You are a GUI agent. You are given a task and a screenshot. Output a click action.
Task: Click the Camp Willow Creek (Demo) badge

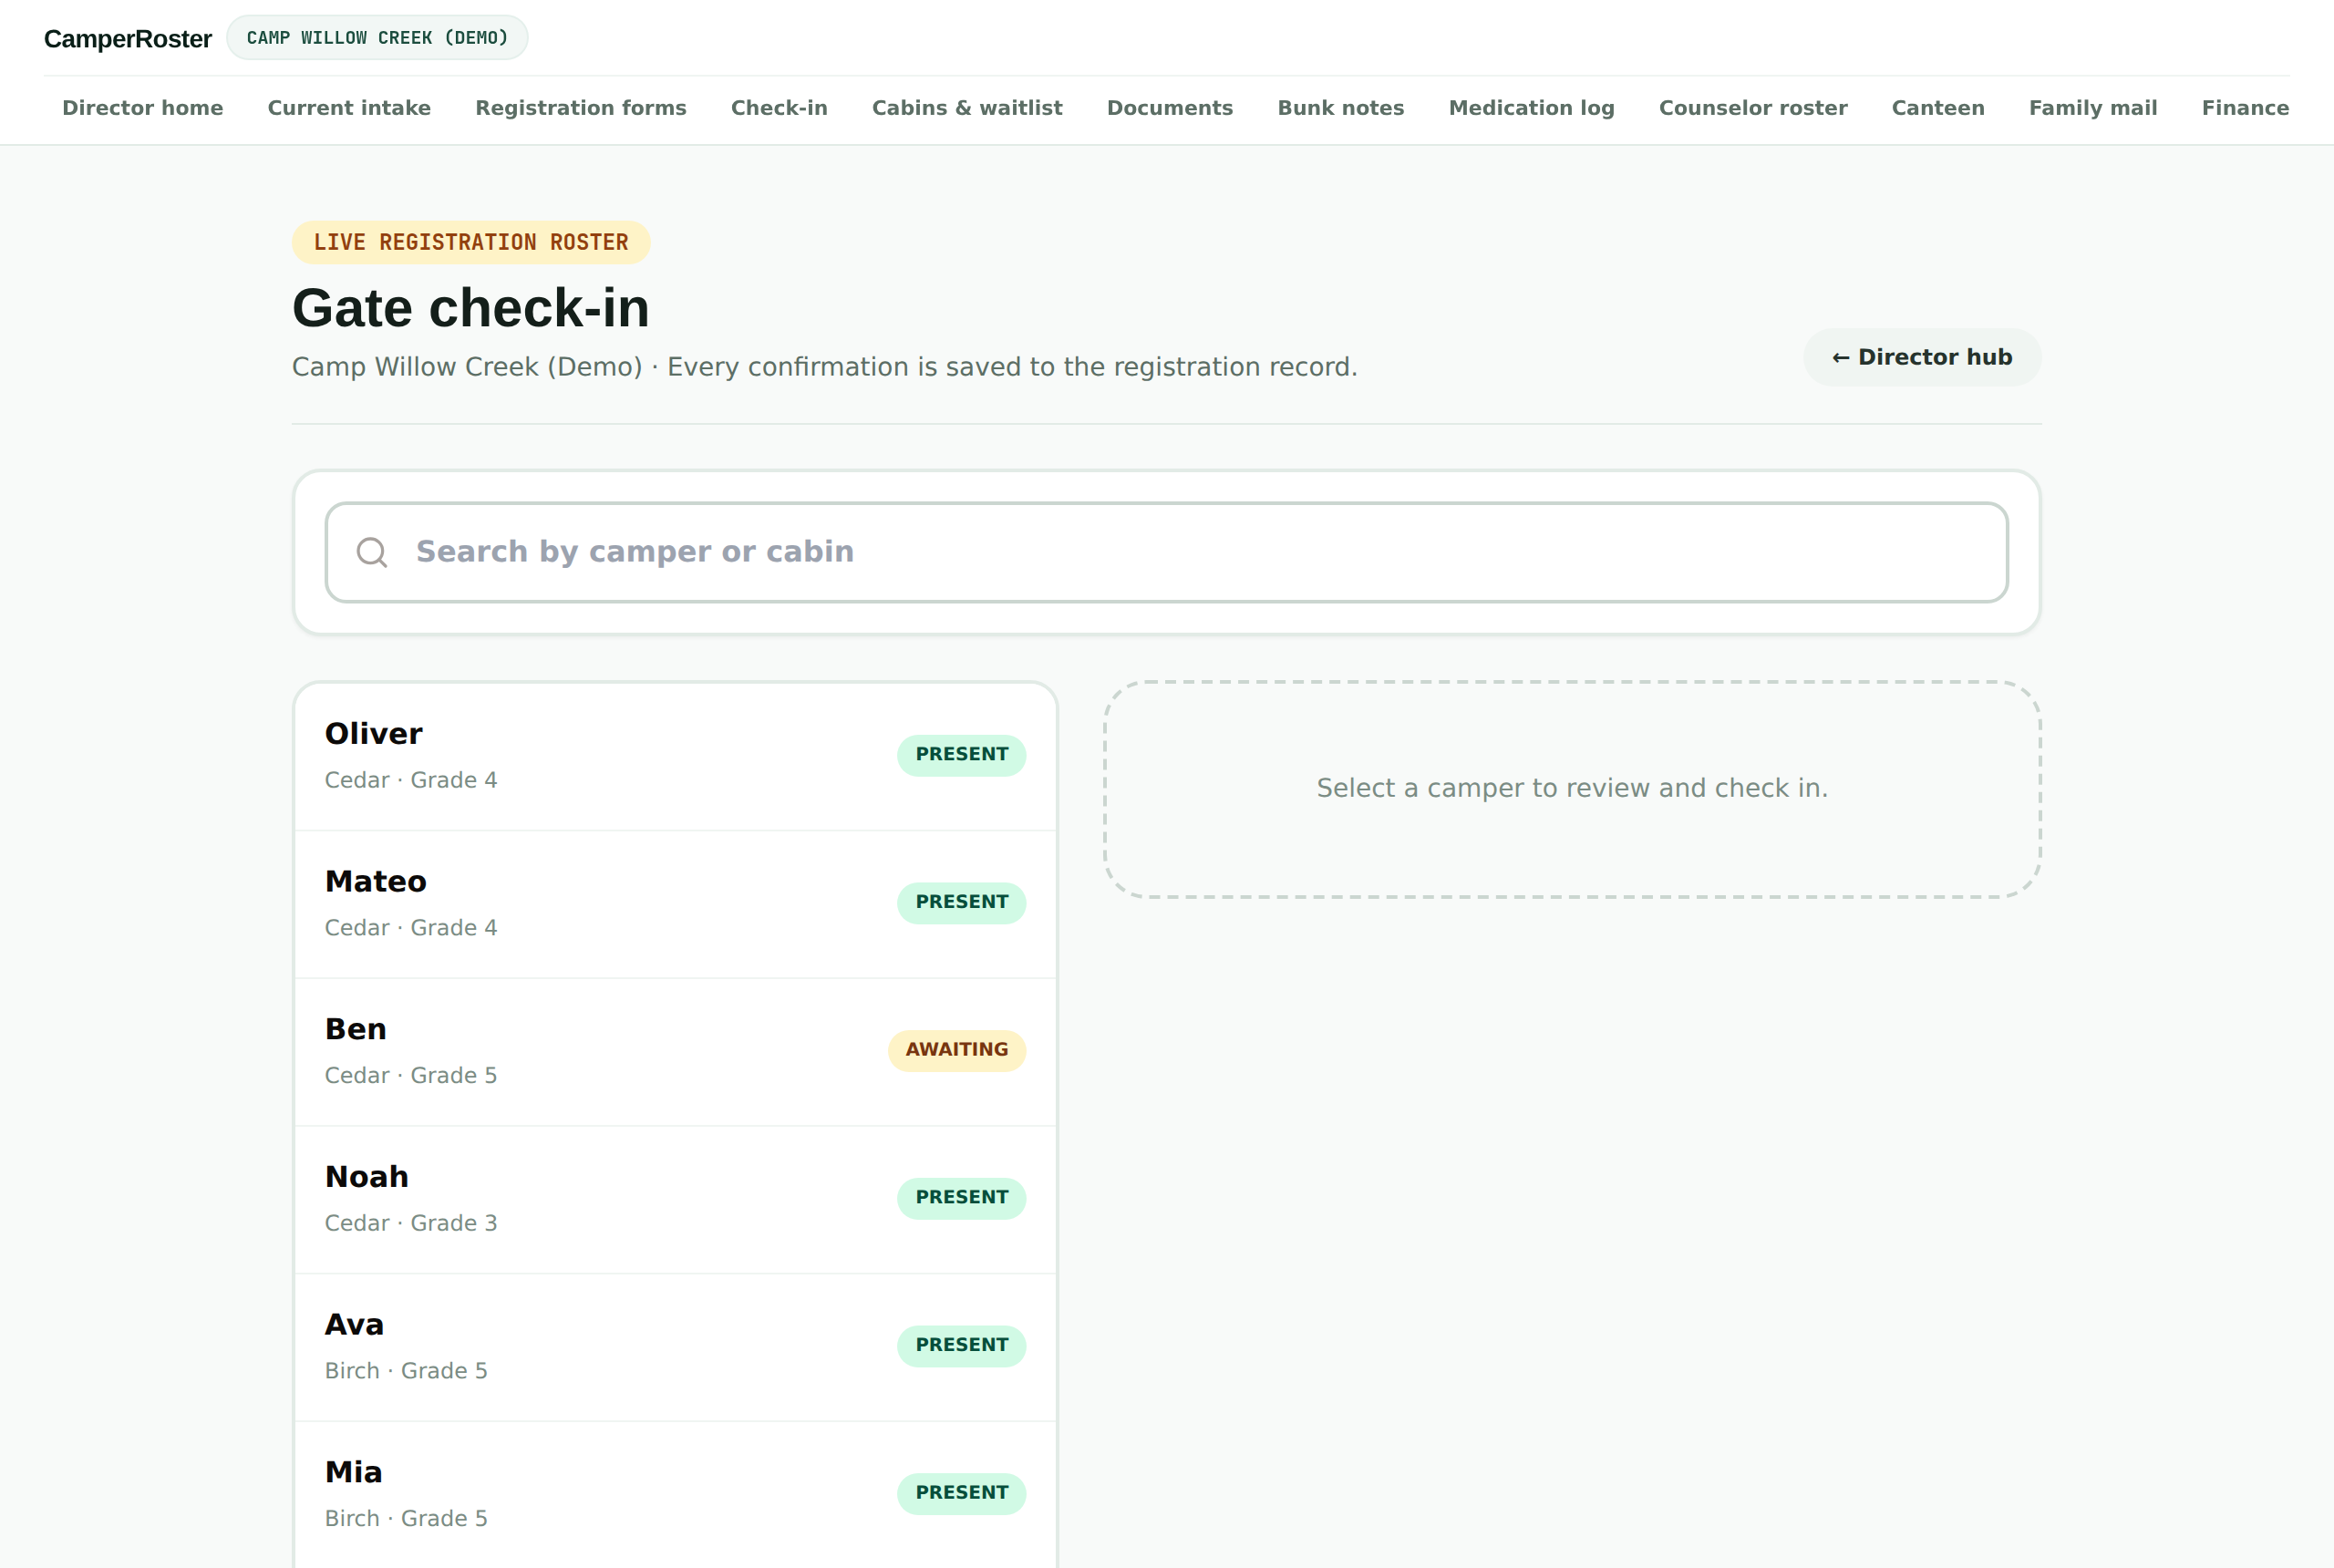(x=377, y=38)
